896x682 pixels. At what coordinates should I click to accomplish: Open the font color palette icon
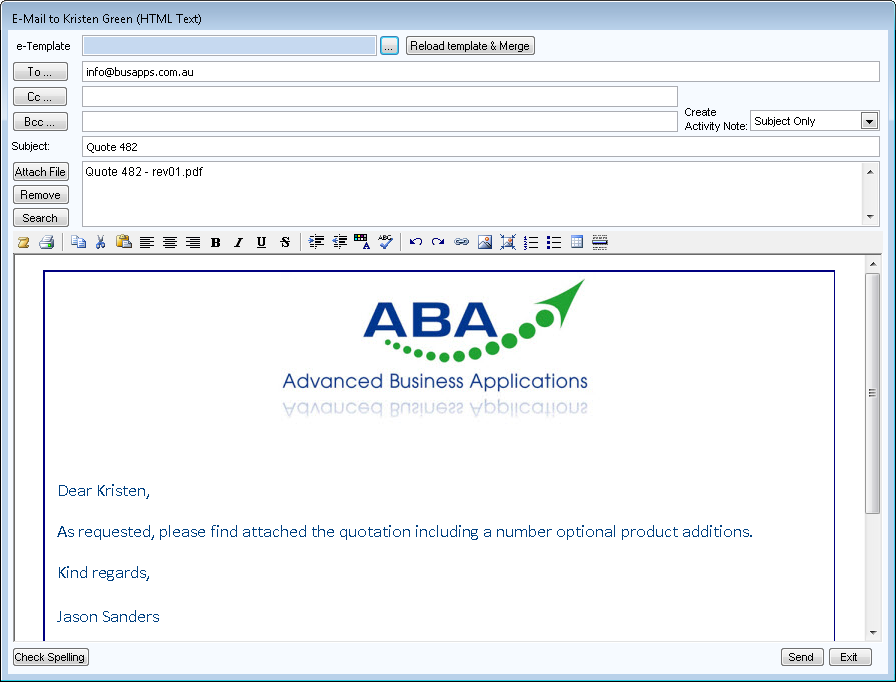point(362,242)
